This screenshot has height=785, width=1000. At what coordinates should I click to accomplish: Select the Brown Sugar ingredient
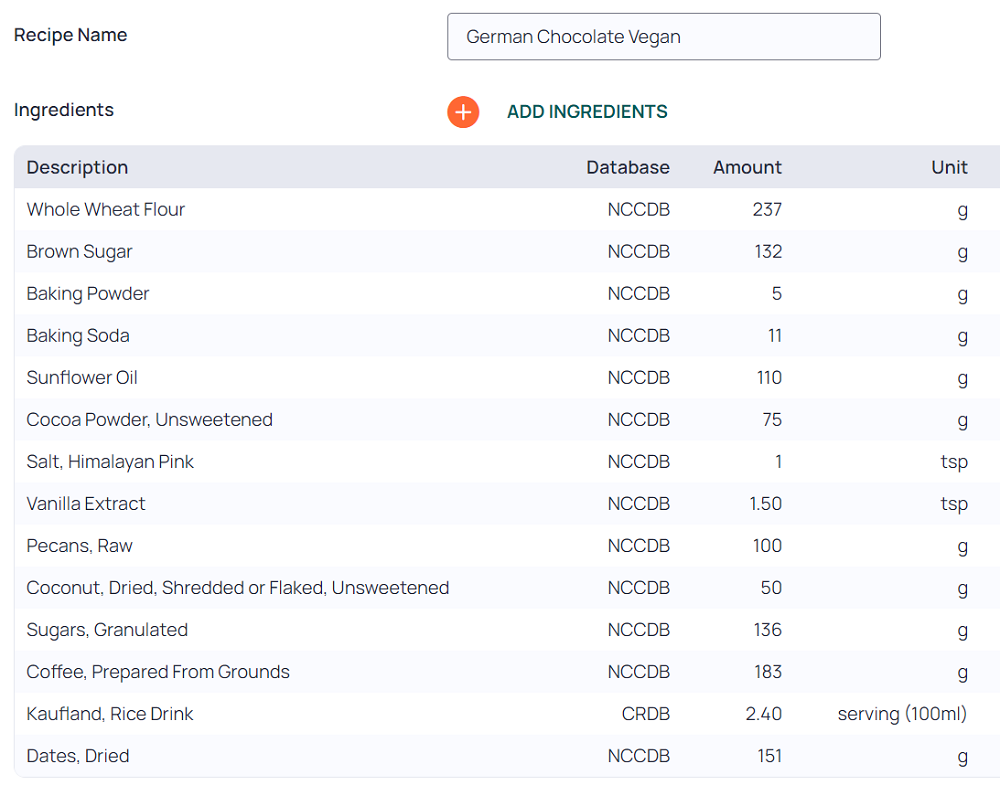pyautogui.click(x=80, y=252)
